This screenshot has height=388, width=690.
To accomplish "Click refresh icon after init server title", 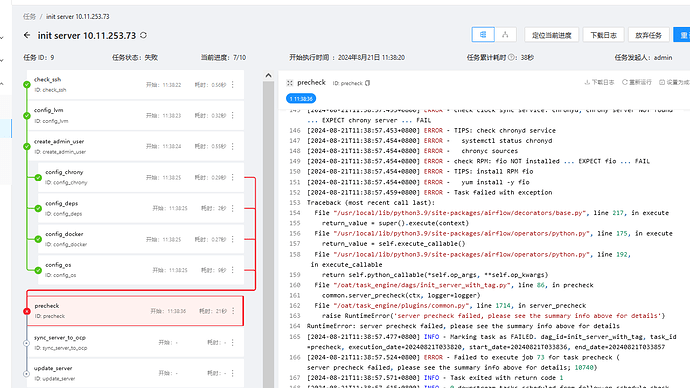I will click(143, 35).
